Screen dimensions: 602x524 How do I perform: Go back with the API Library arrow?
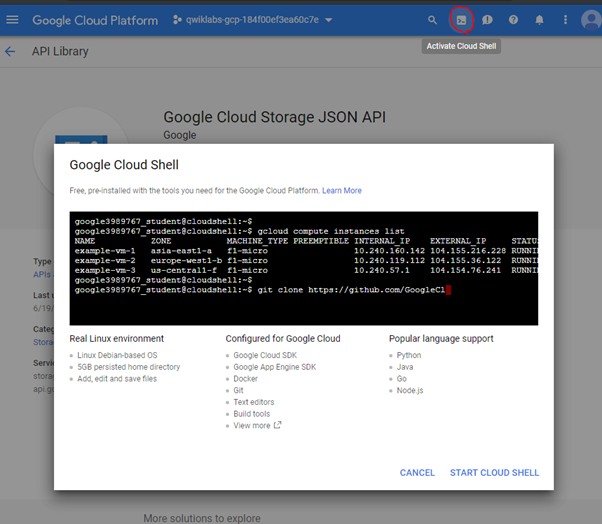click(x=10, y=51)
